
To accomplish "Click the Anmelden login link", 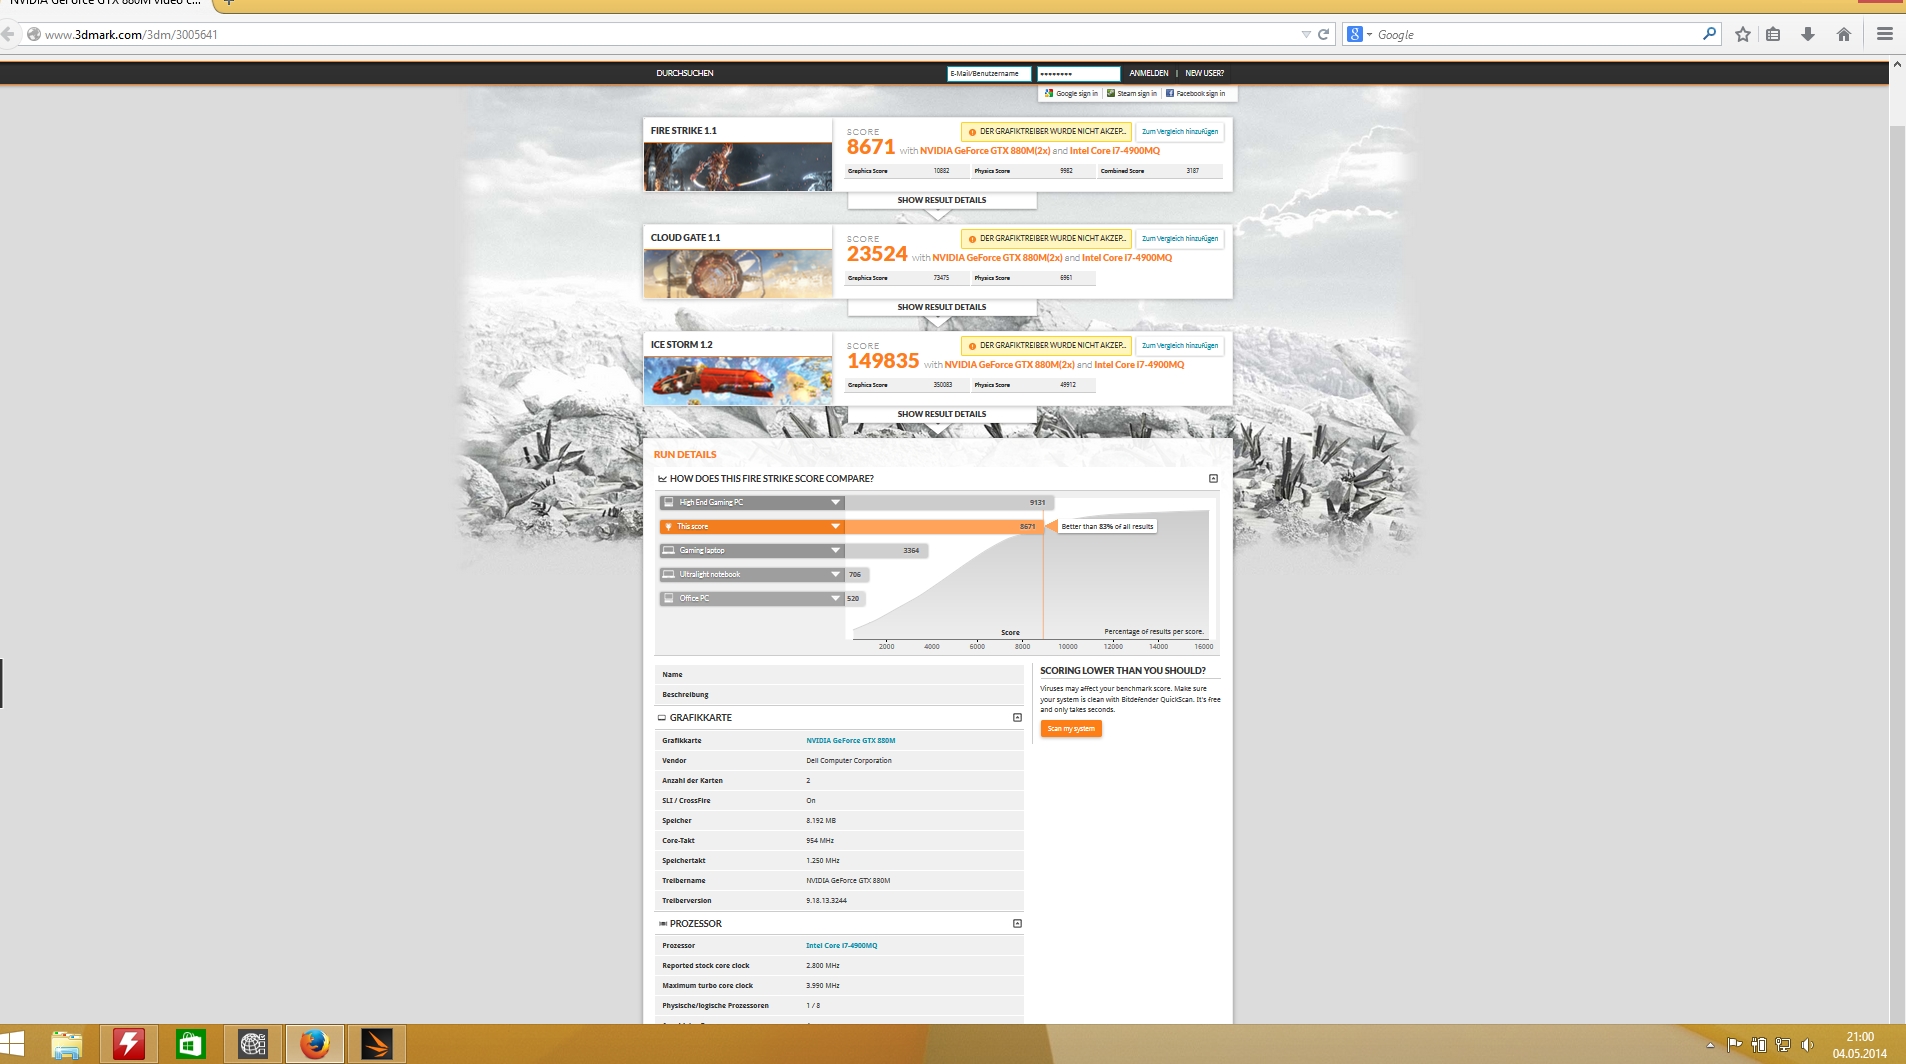I will click(1148, 73).
